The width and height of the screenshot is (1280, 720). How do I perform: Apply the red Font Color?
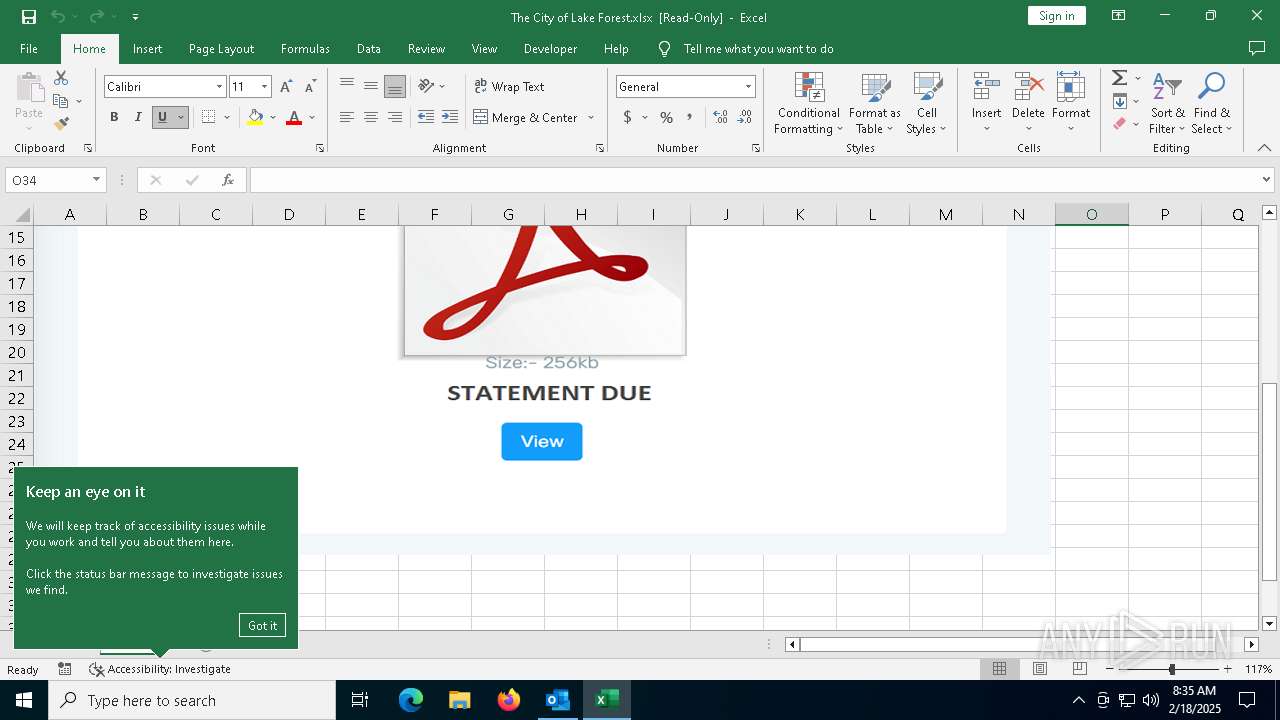click(294, 117)
